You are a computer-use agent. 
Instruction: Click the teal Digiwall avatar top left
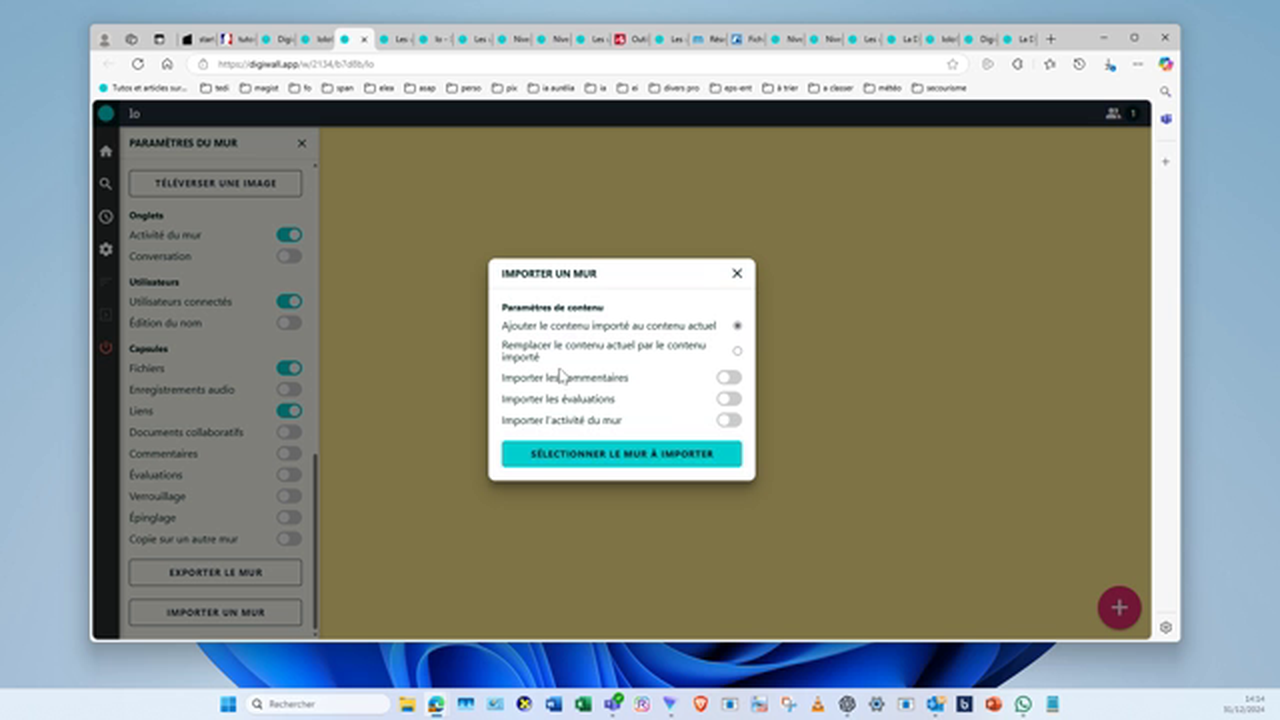click(105, 113)
